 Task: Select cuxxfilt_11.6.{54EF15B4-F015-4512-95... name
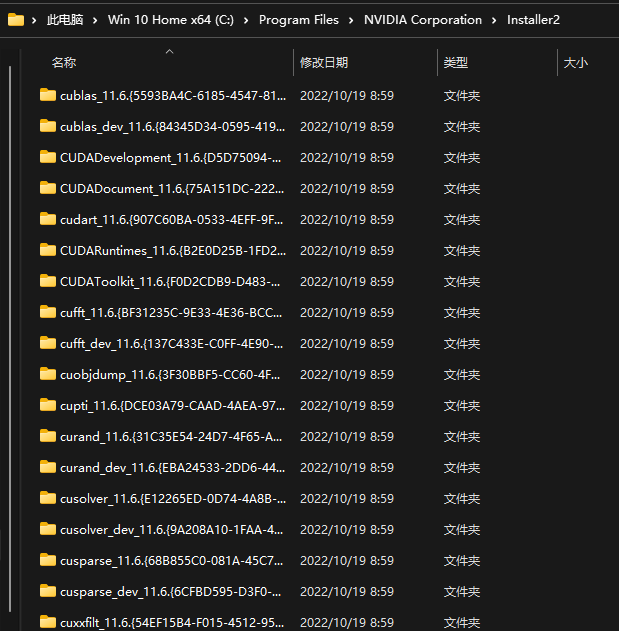pos(172,623)
